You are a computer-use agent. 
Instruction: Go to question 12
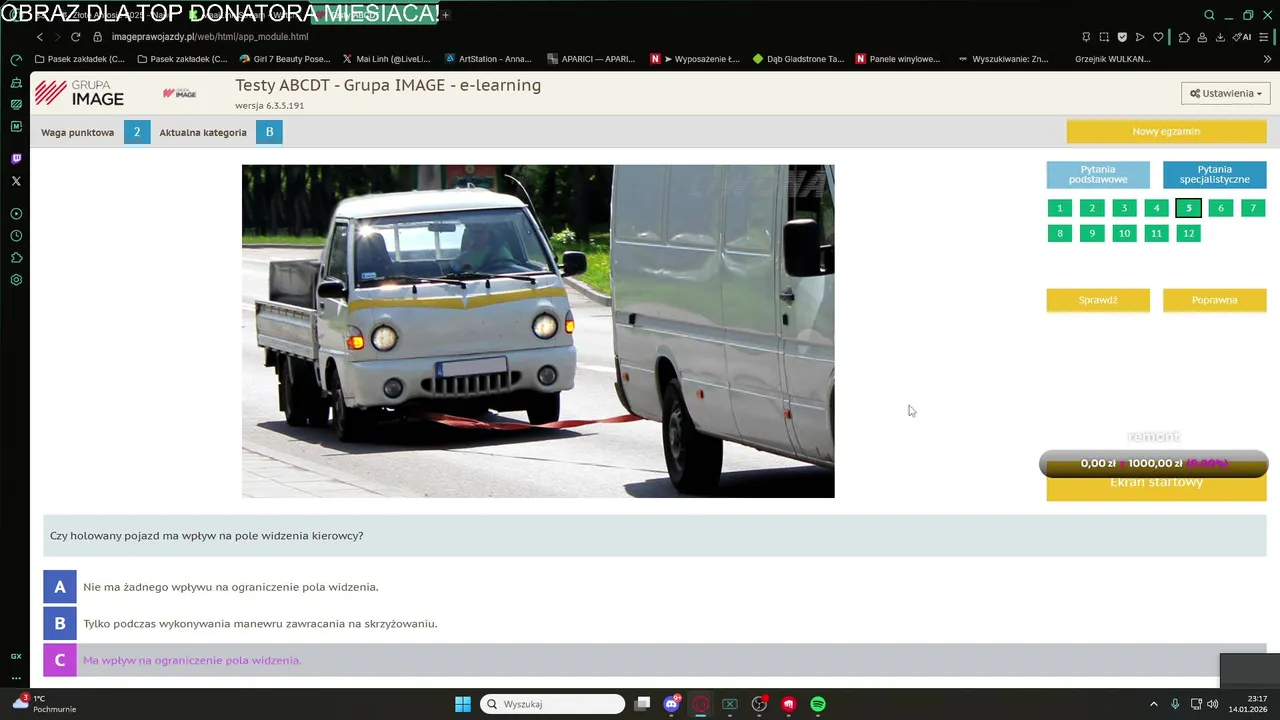[1188, 233]
